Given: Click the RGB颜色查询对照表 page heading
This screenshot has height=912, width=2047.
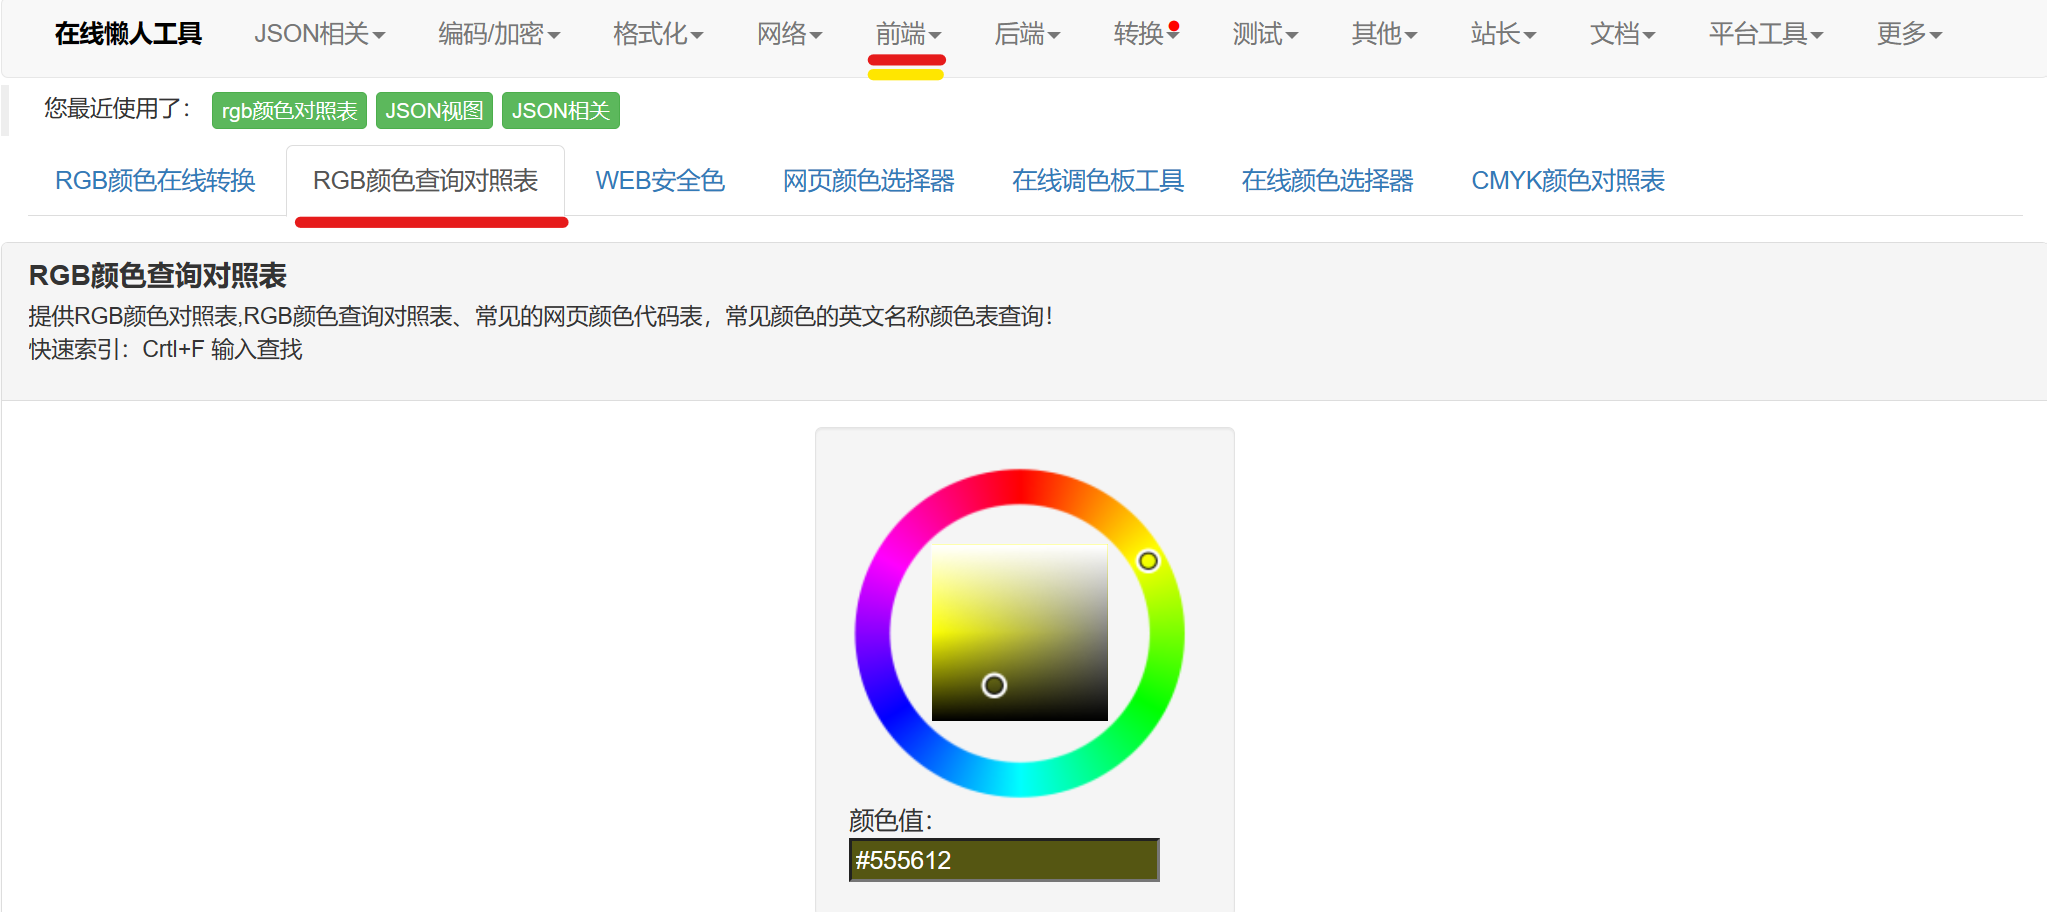Looking at the screenshot, I should [157, 275].
